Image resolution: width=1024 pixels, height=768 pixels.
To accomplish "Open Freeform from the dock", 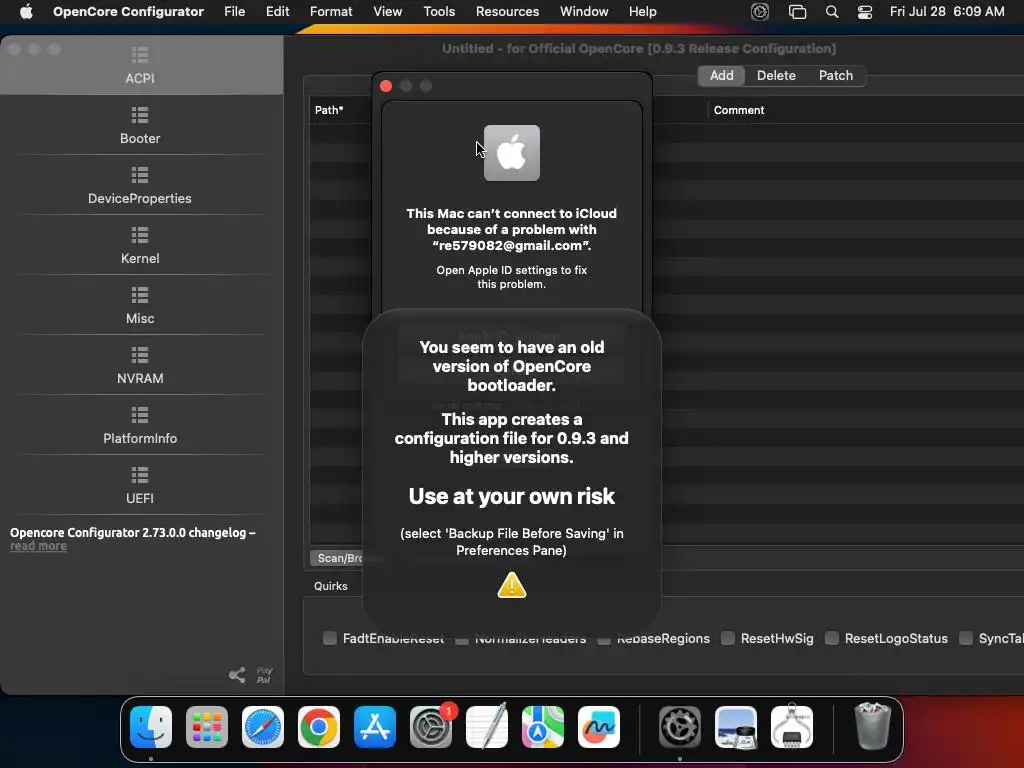I will (x=599, y=727).
